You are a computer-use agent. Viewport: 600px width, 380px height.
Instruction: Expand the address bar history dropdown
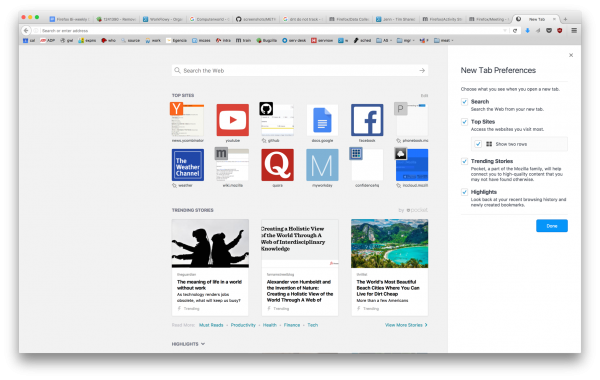click(505, 31)
